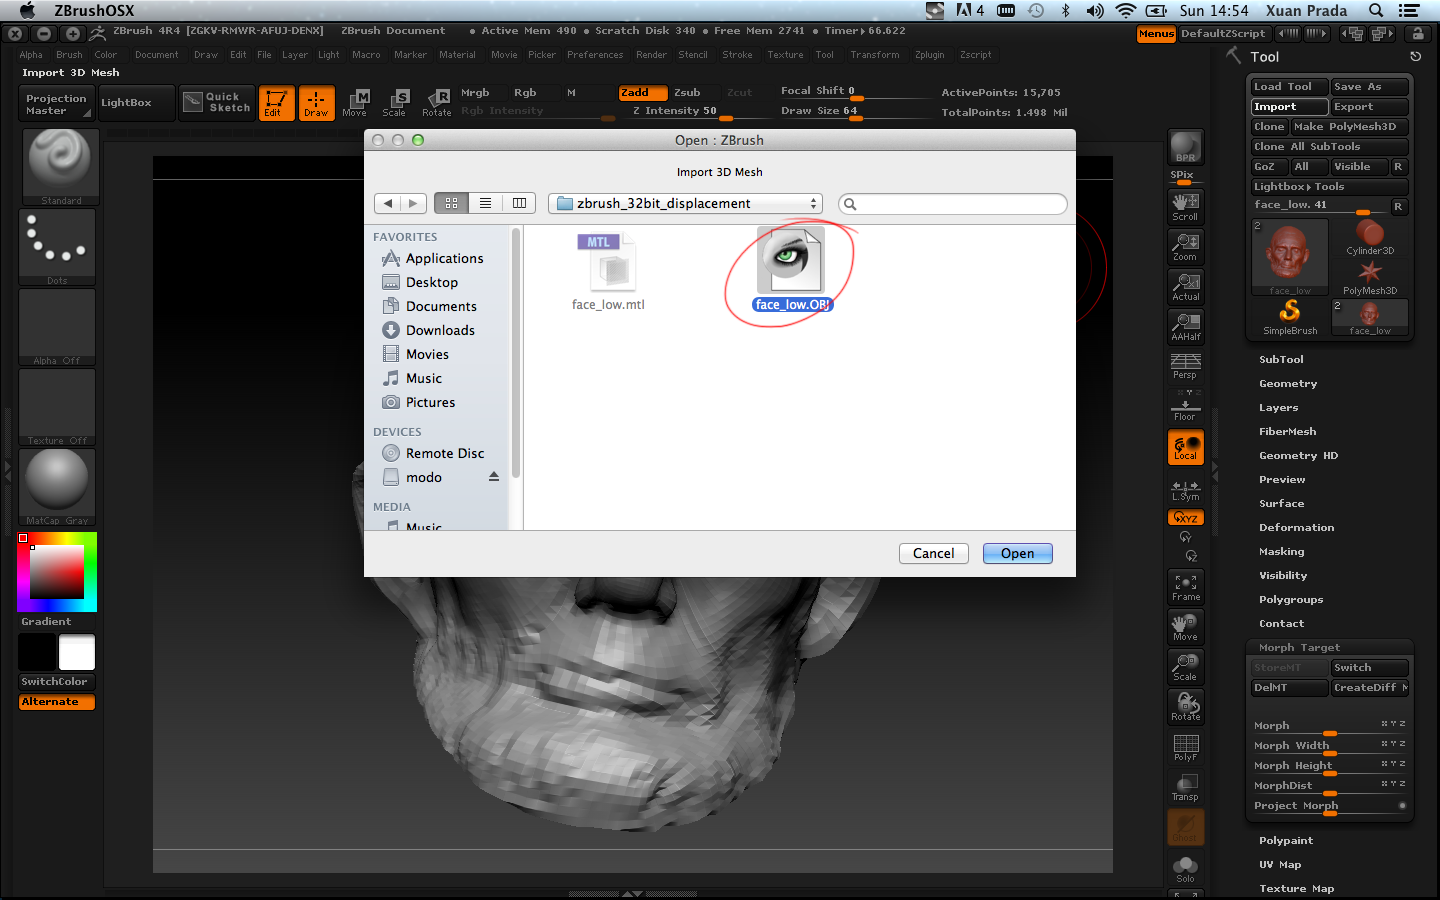Select the SimpleBrush tool
Screen dimensions: 1440x900
[1290, 318]
